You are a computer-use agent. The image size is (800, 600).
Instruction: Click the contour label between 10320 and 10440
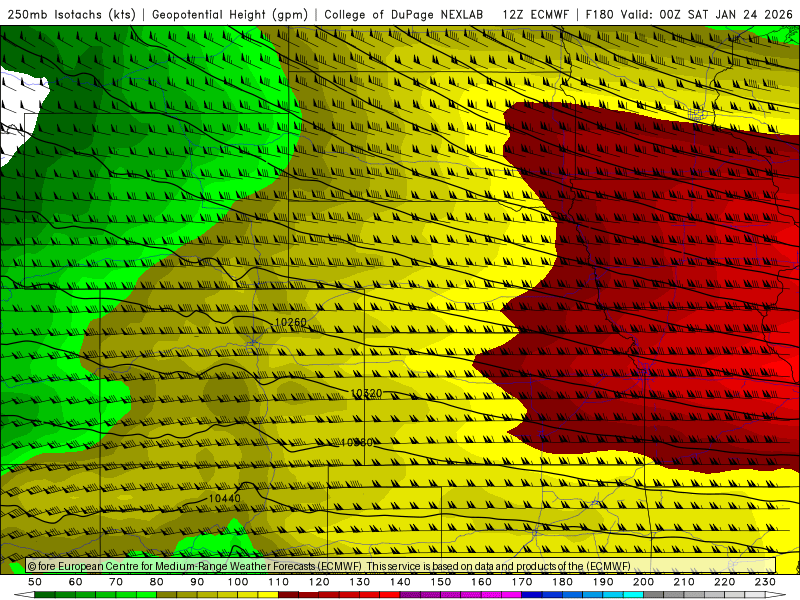point(357,442)
